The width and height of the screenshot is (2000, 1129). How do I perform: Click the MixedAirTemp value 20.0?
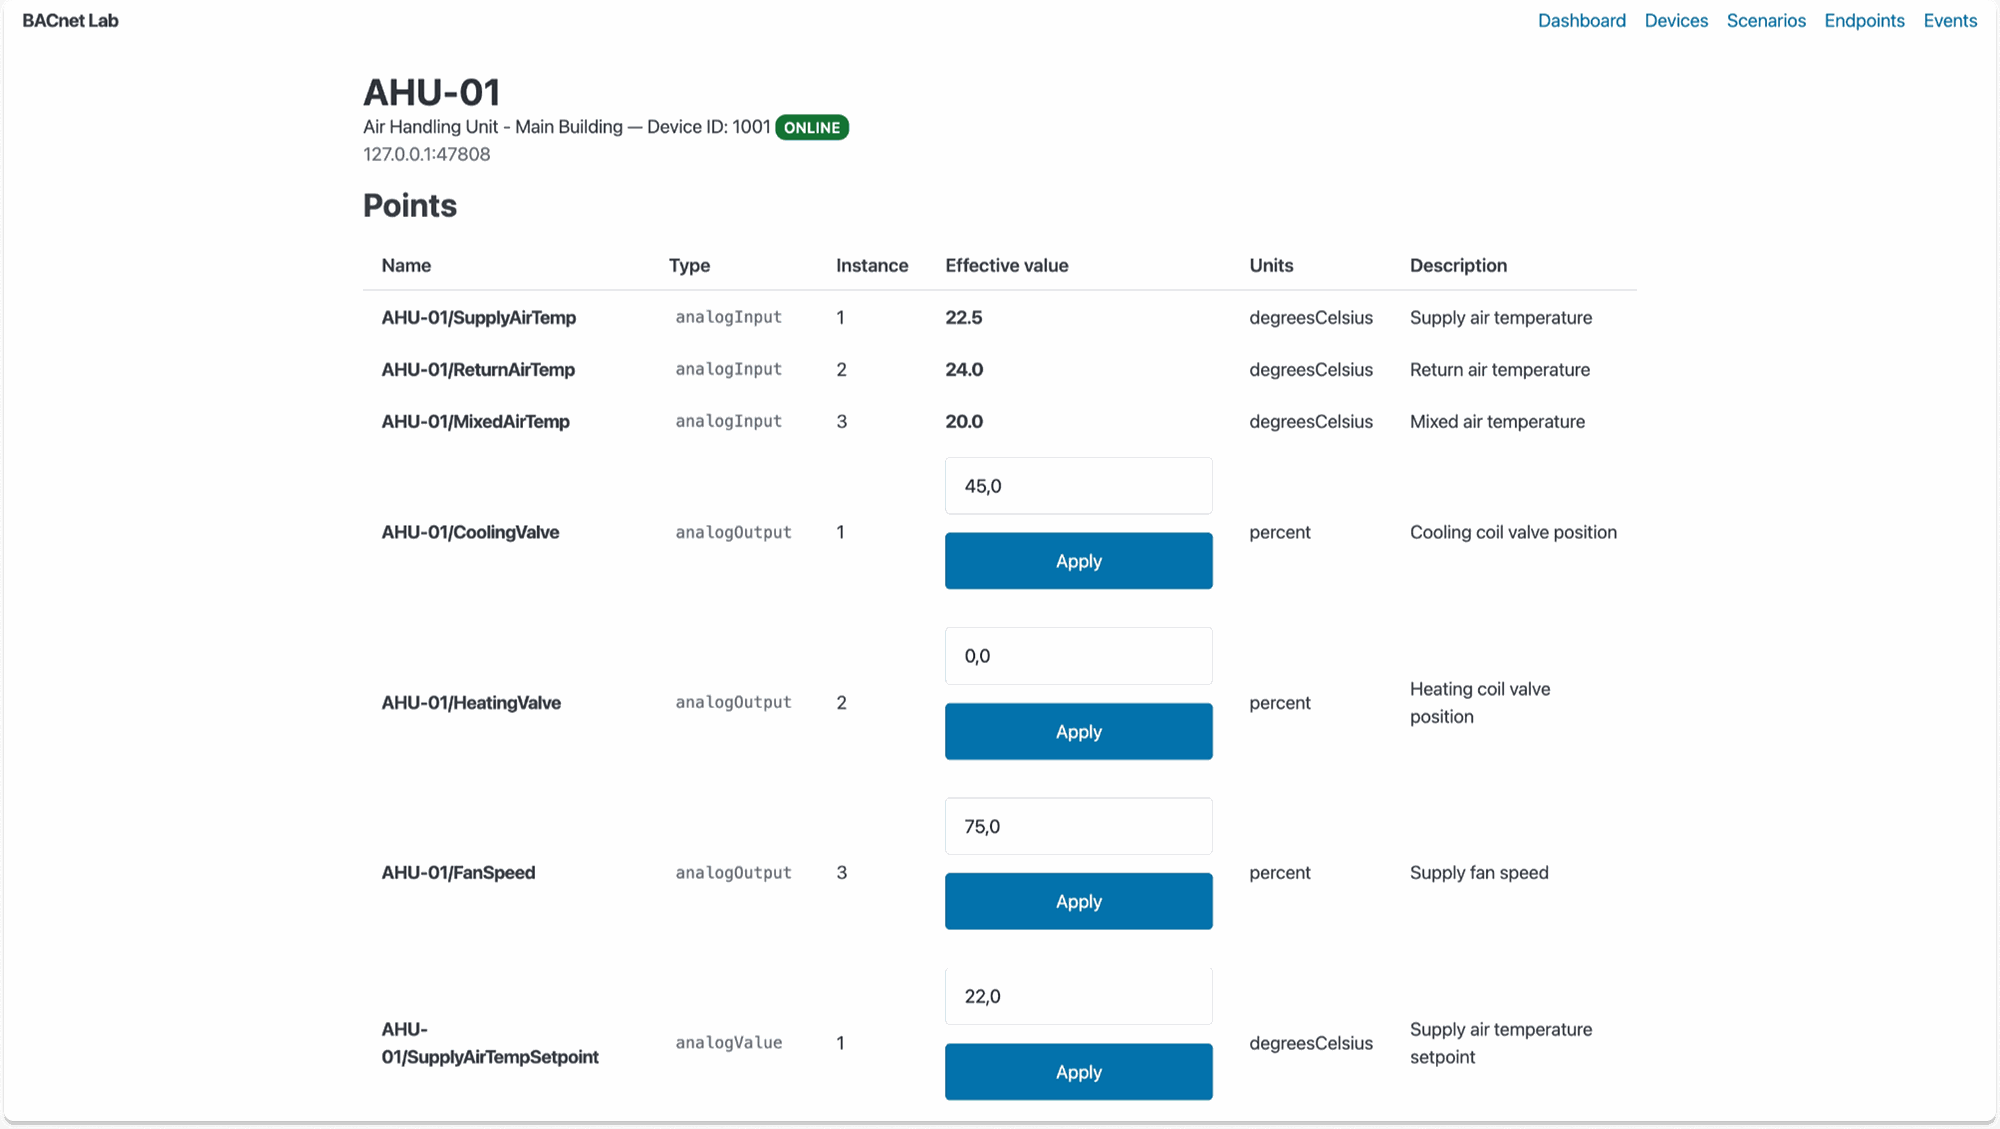[x=964, y=422]
